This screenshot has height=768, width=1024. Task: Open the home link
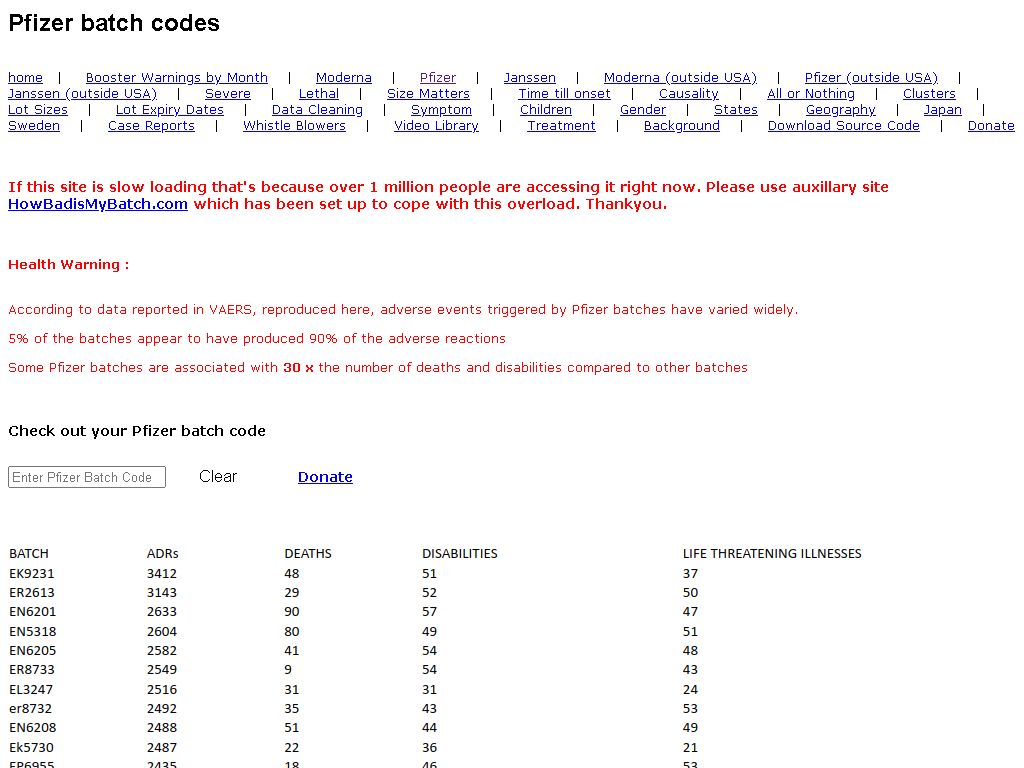tap(25, 78)
